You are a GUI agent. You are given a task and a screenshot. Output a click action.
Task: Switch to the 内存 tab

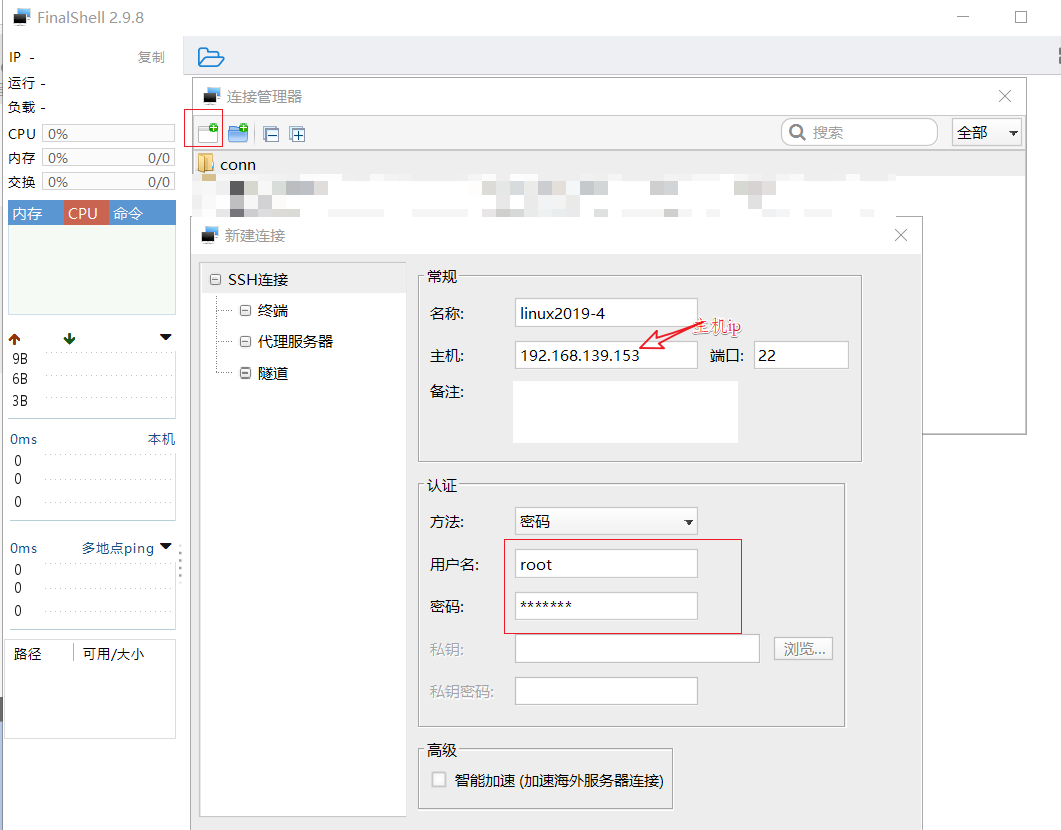click(x=36, y=213)
